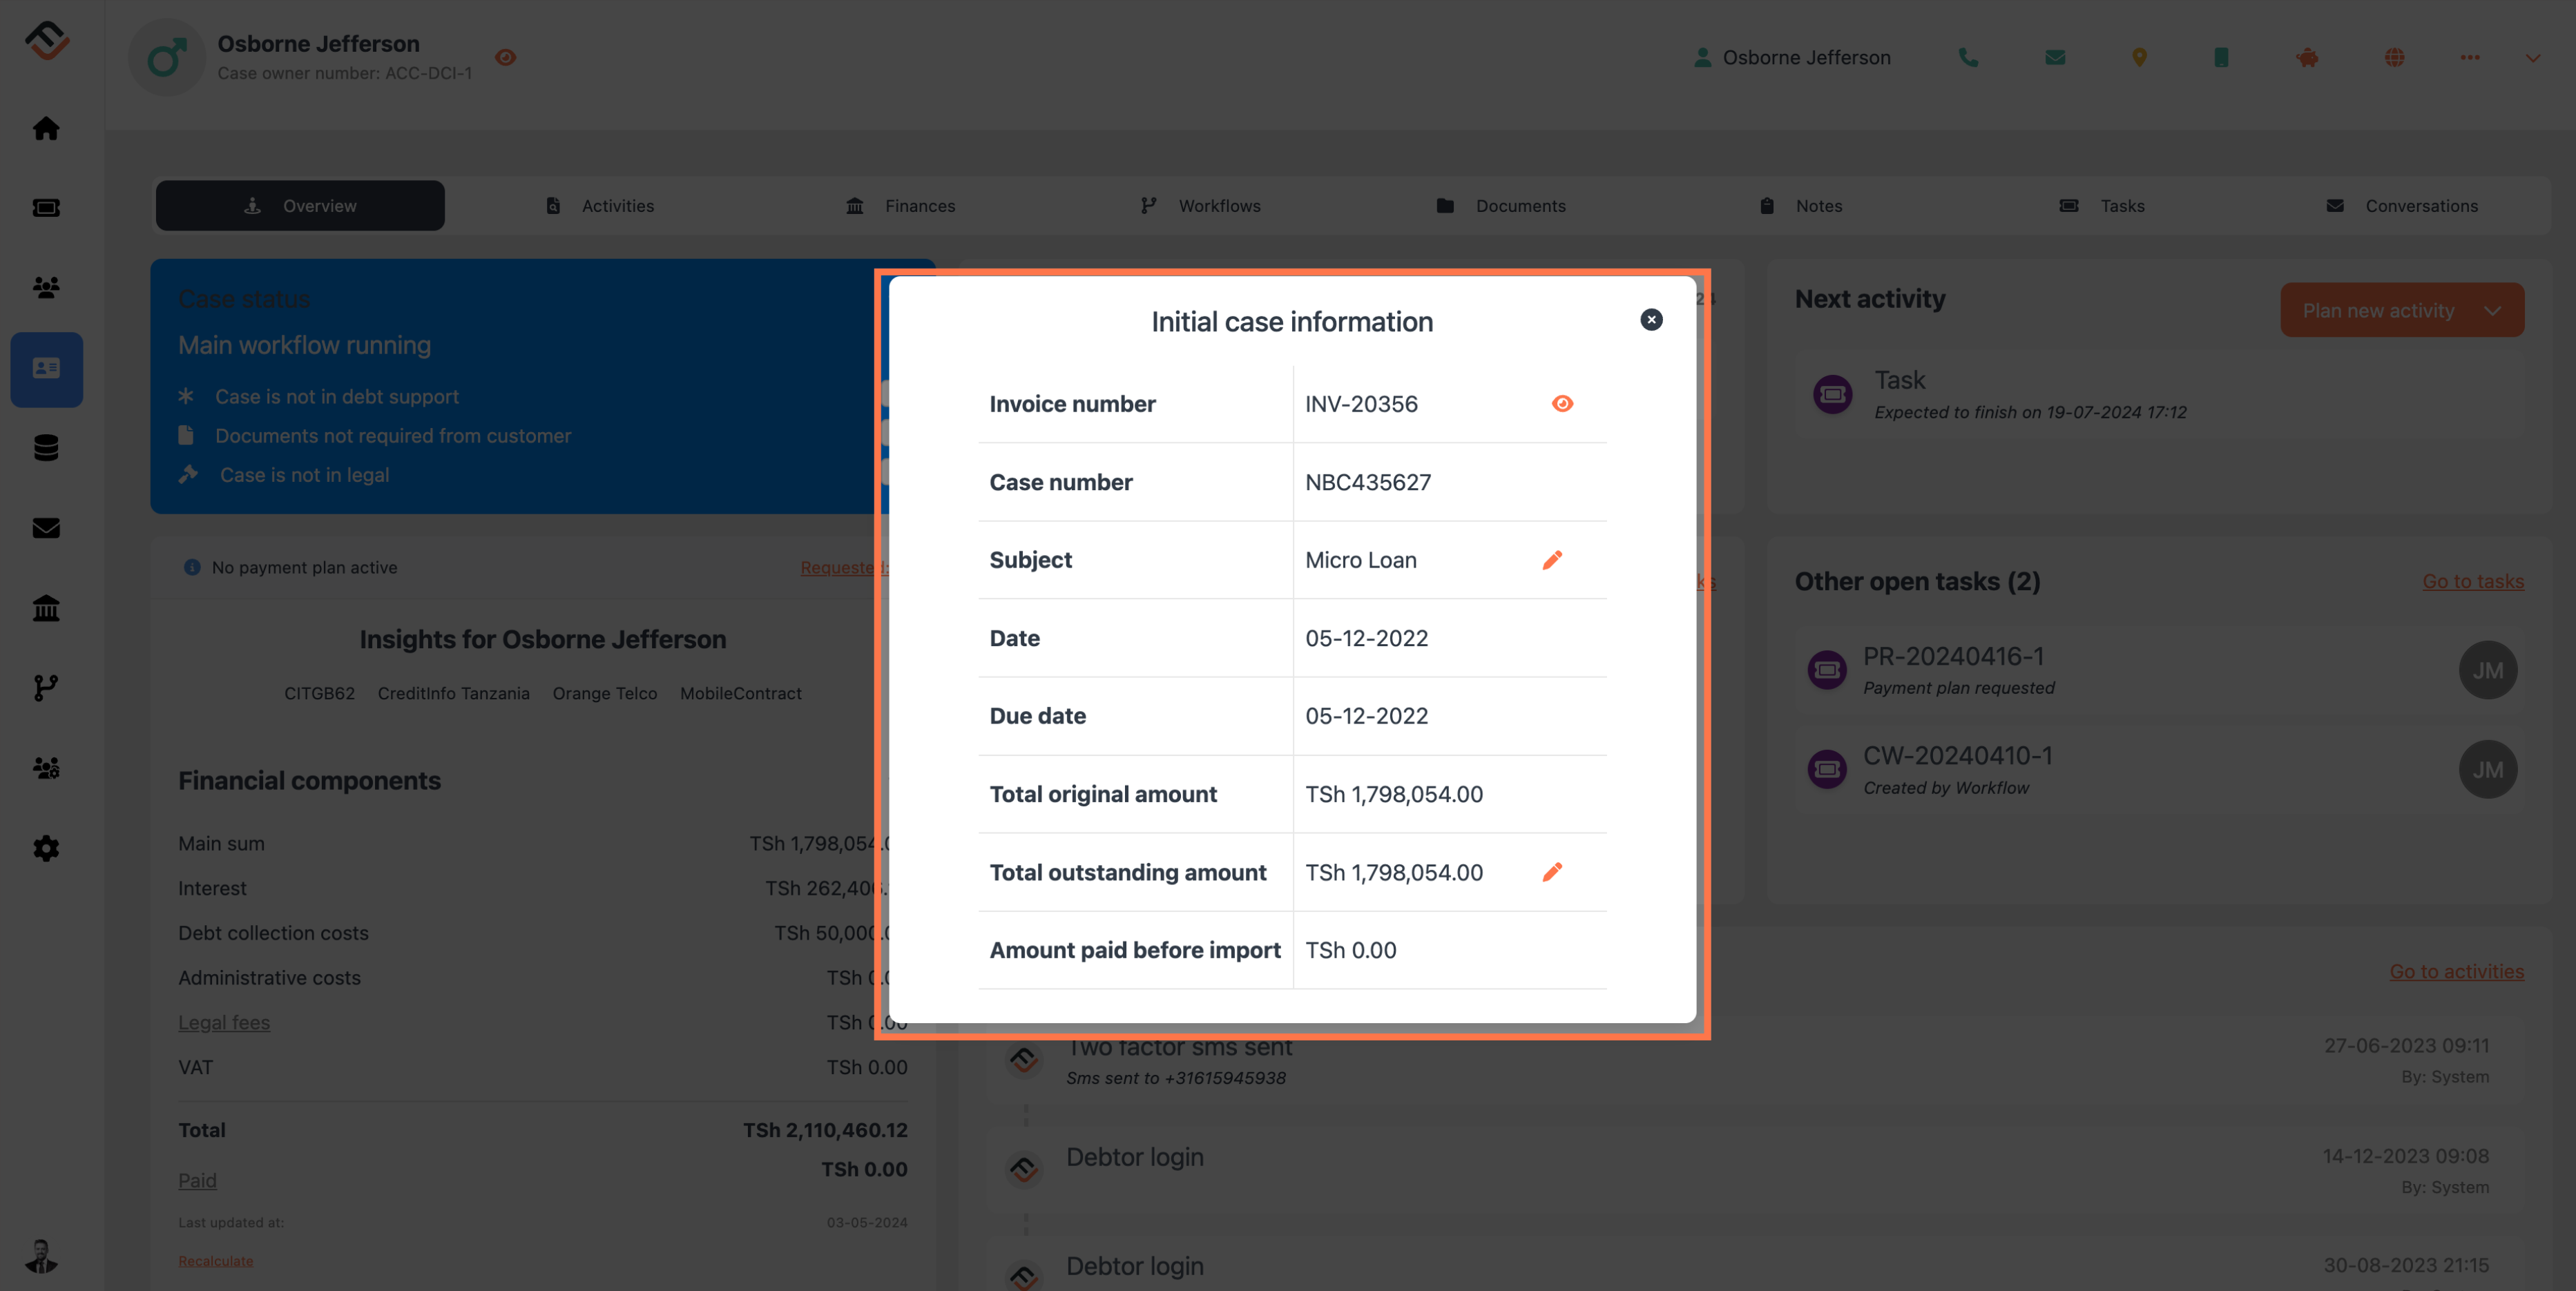Open the ticket icon in sidebar

(x=46, y=208)
